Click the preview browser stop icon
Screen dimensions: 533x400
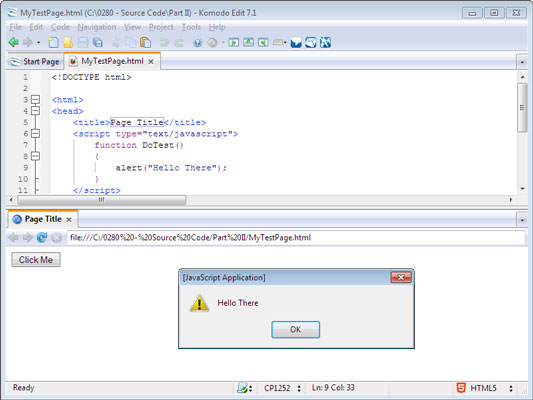tap(57, 238)
